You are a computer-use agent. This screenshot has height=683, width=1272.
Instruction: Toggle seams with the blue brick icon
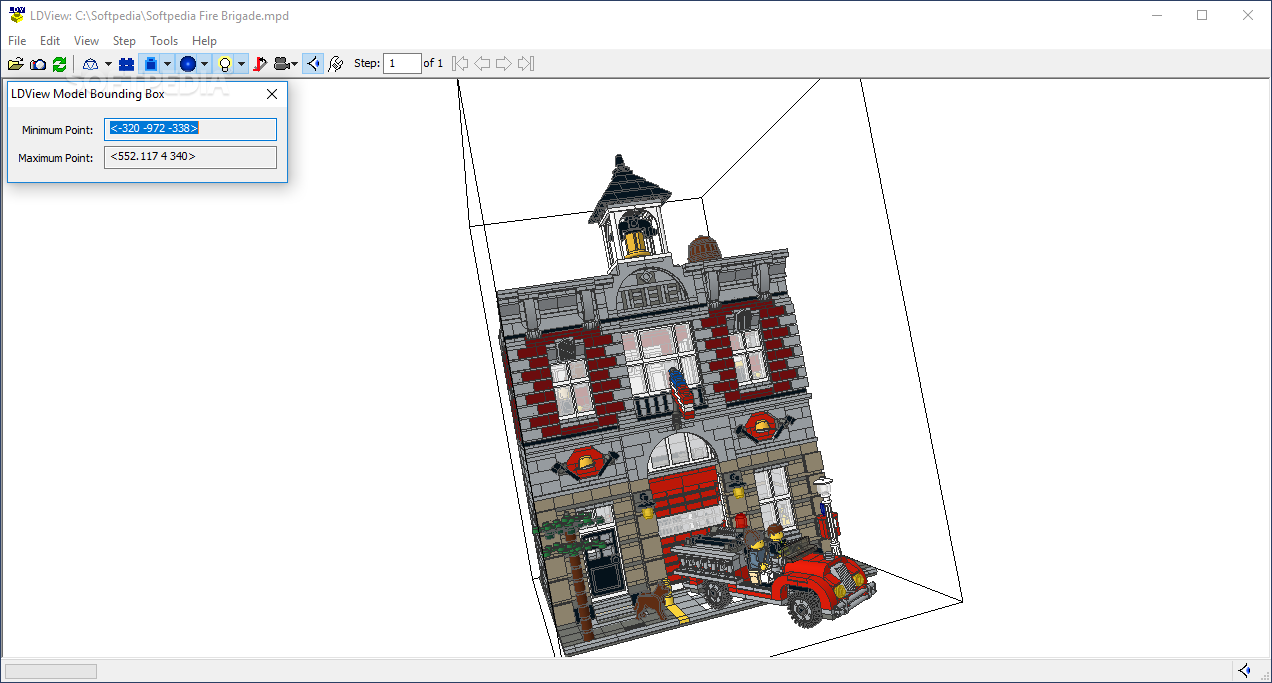click(x=126, y=64)
